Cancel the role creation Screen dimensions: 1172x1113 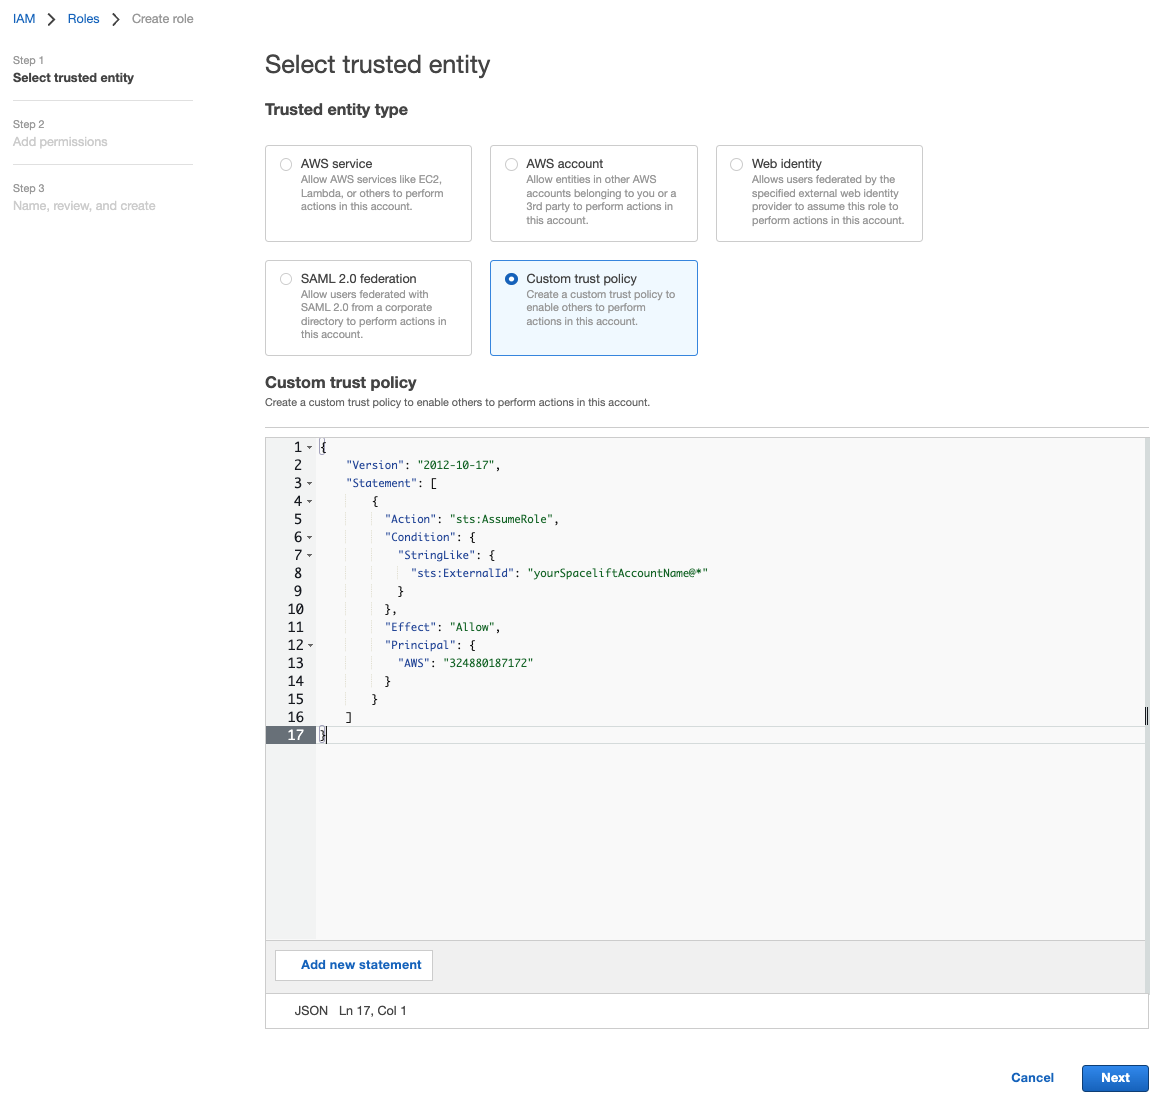coord(1032,1077)
